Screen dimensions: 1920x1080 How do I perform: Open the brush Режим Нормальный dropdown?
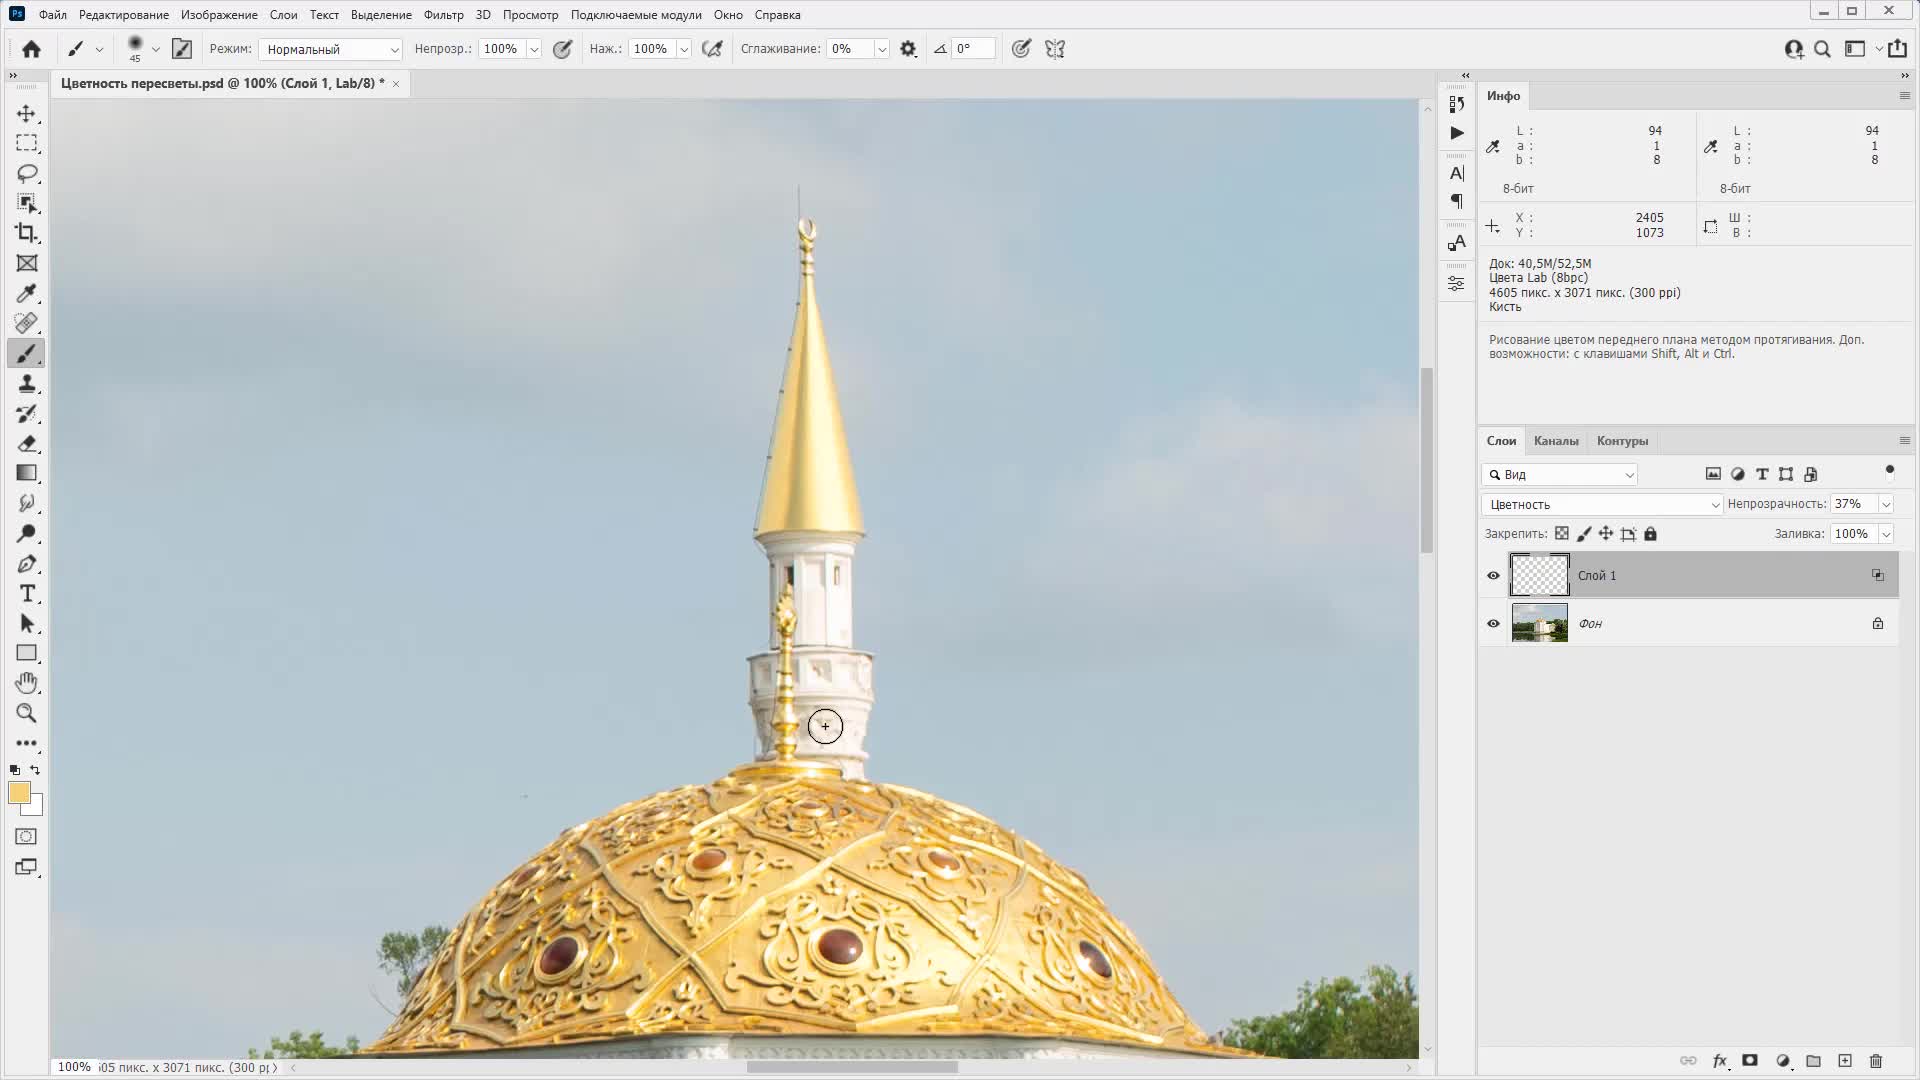[x=330, y=49]
